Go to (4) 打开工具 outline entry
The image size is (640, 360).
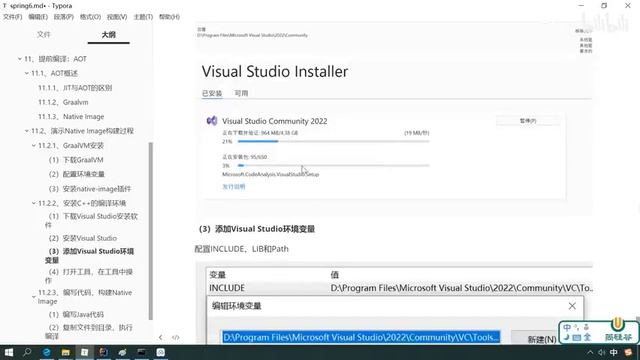(89, 276)
